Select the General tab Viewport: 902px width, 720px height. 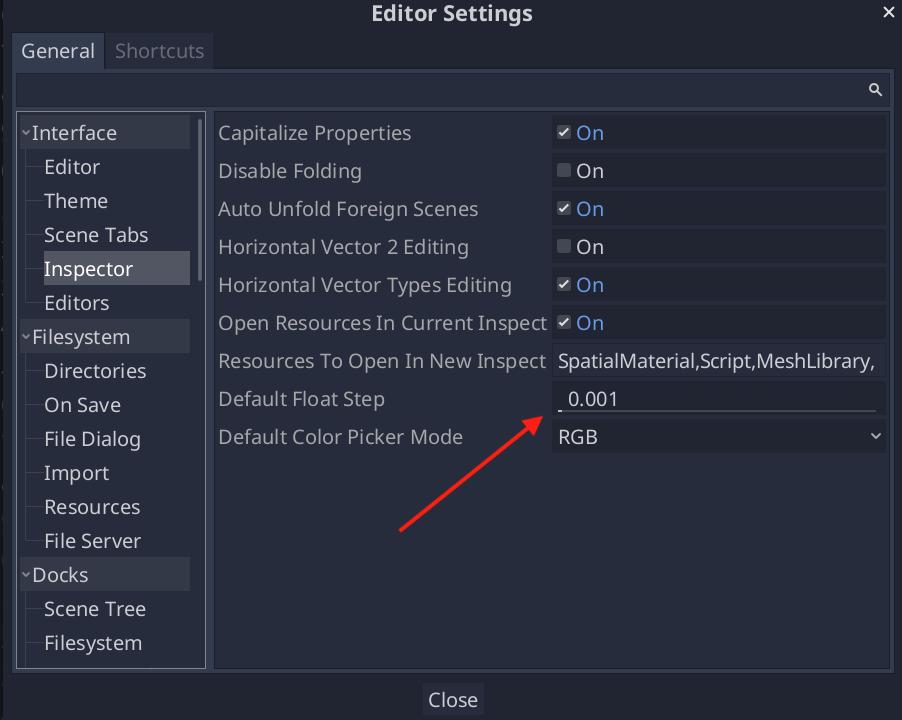pos(58,50)
